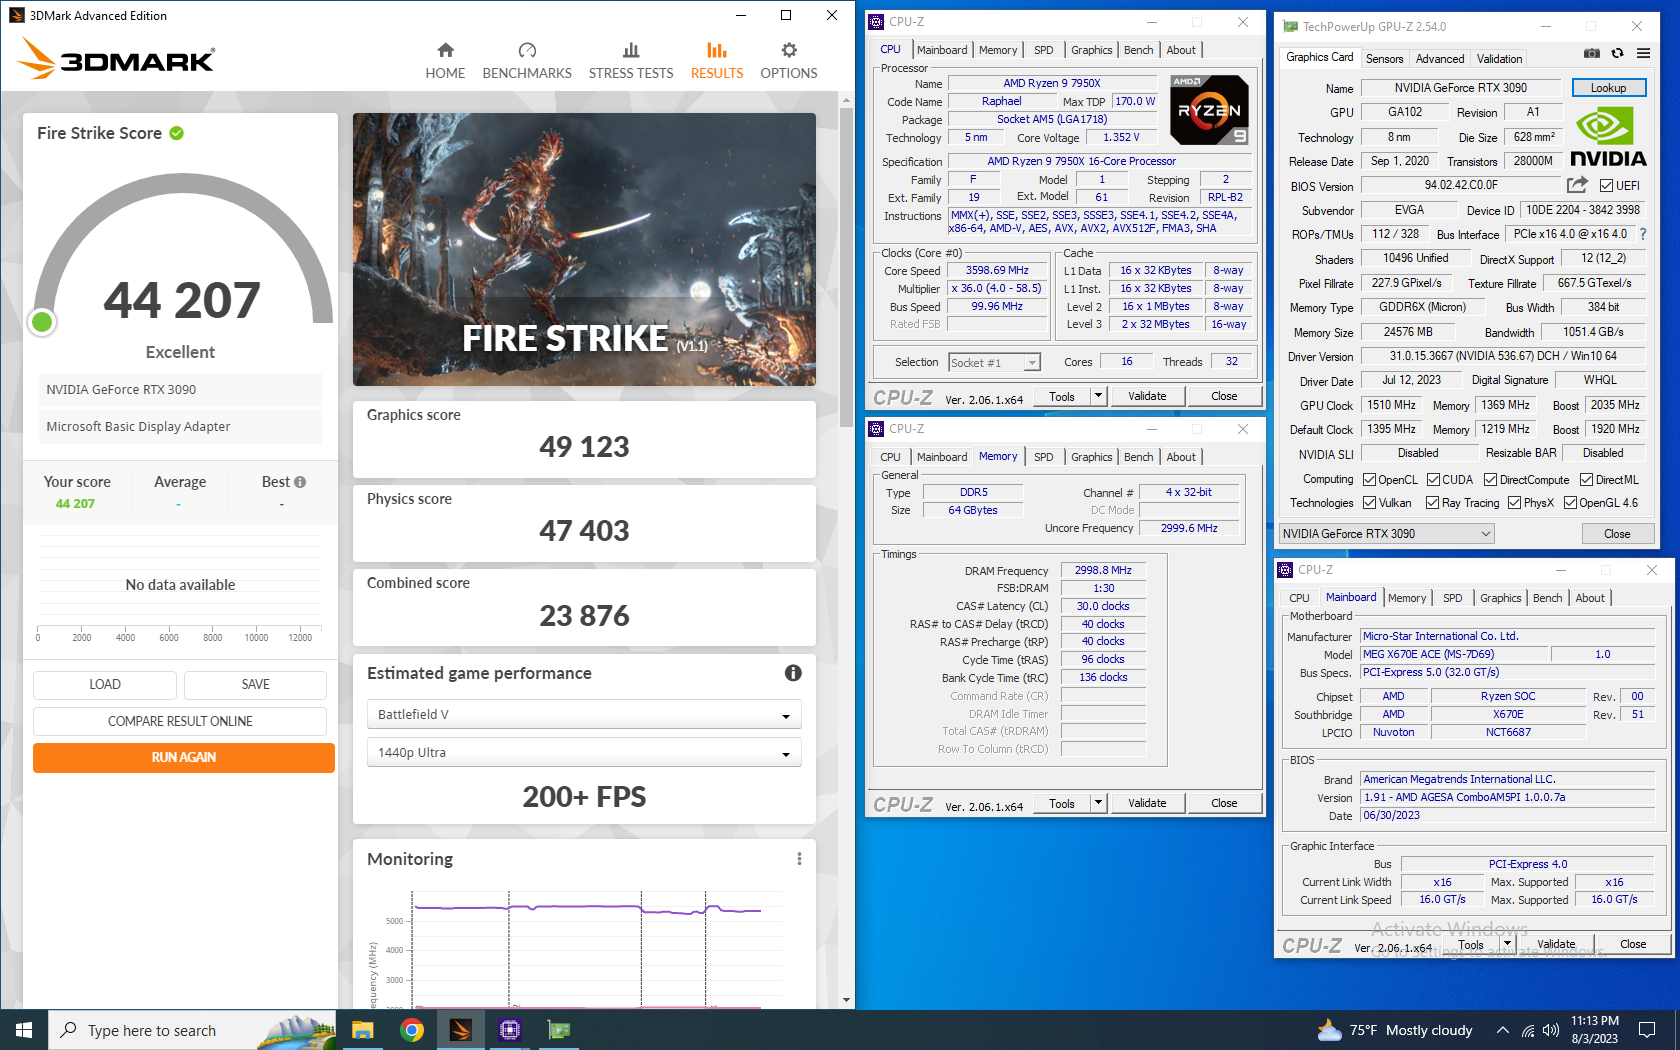
Task: Click the green valid score checkmark
Action: point(177,133)
